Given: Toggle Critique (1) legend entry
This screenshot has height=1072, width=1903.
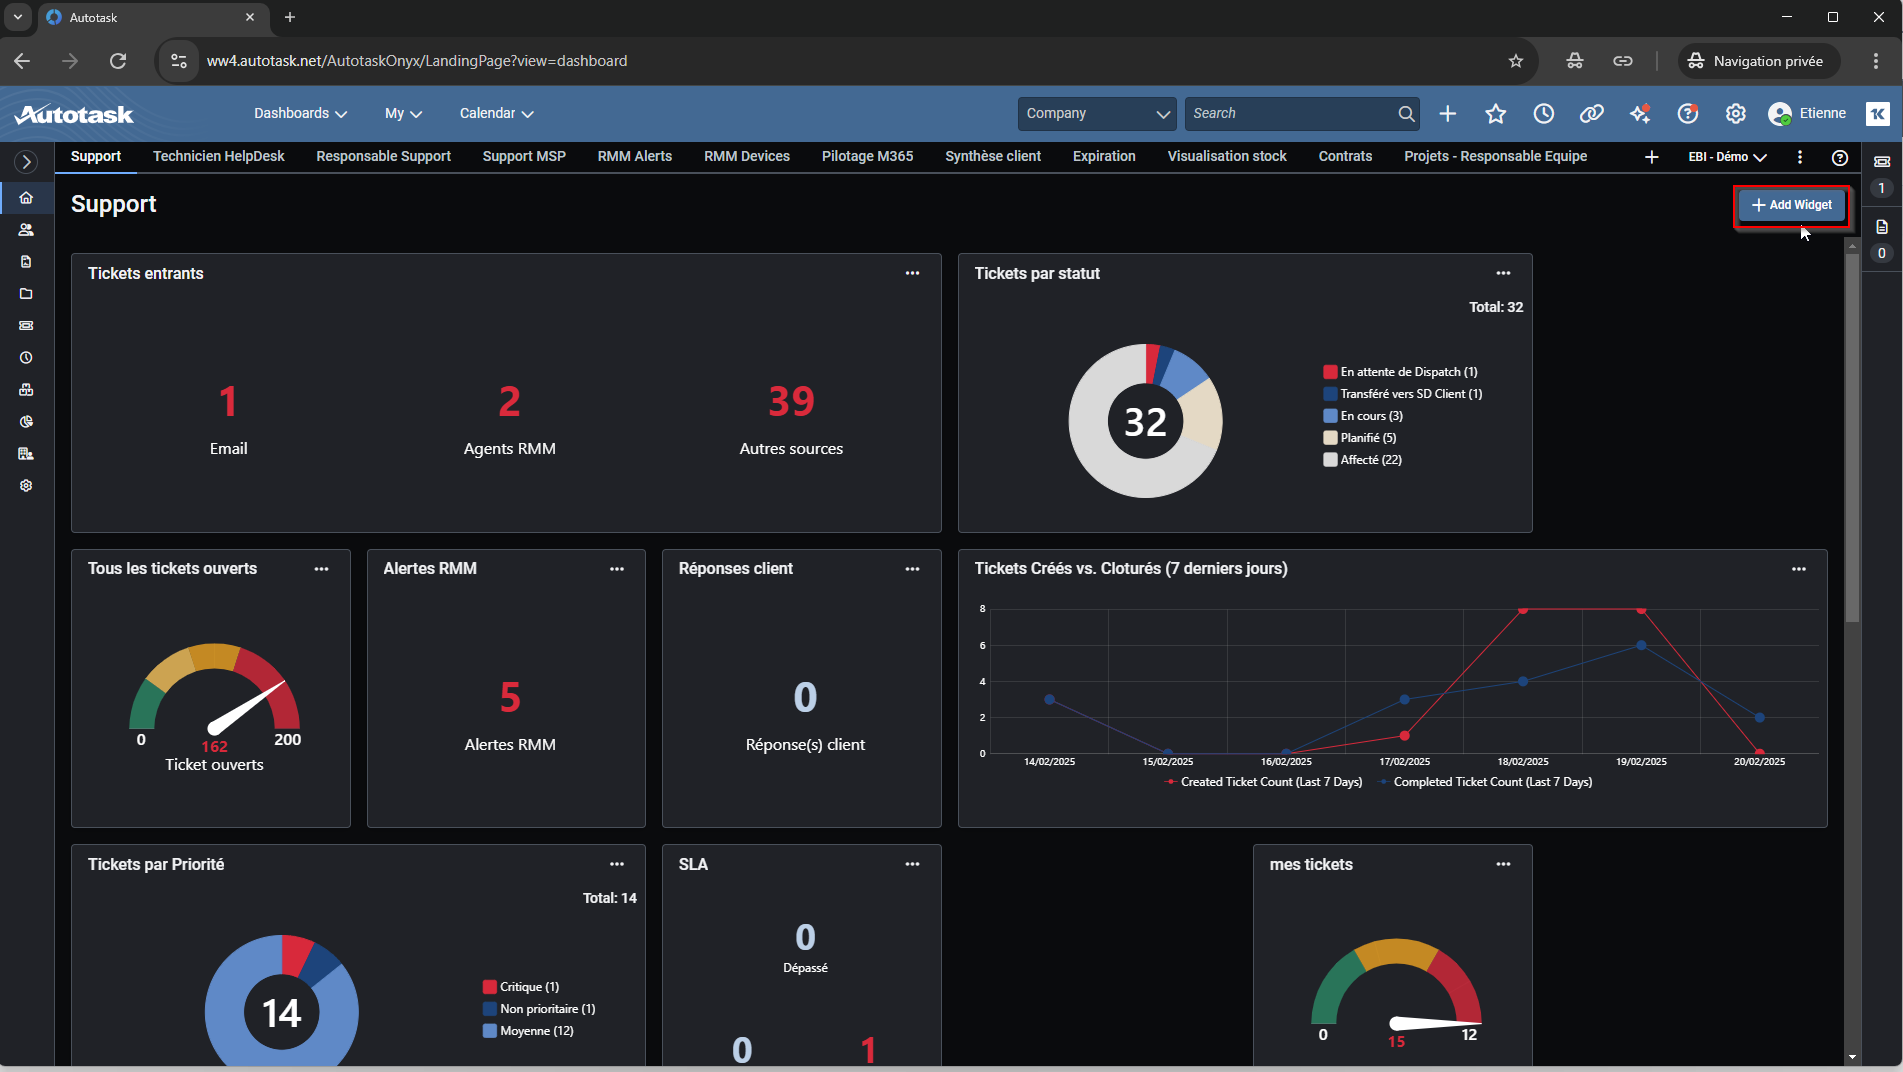Looking at the screenshot, I should [x=521, y=987].
